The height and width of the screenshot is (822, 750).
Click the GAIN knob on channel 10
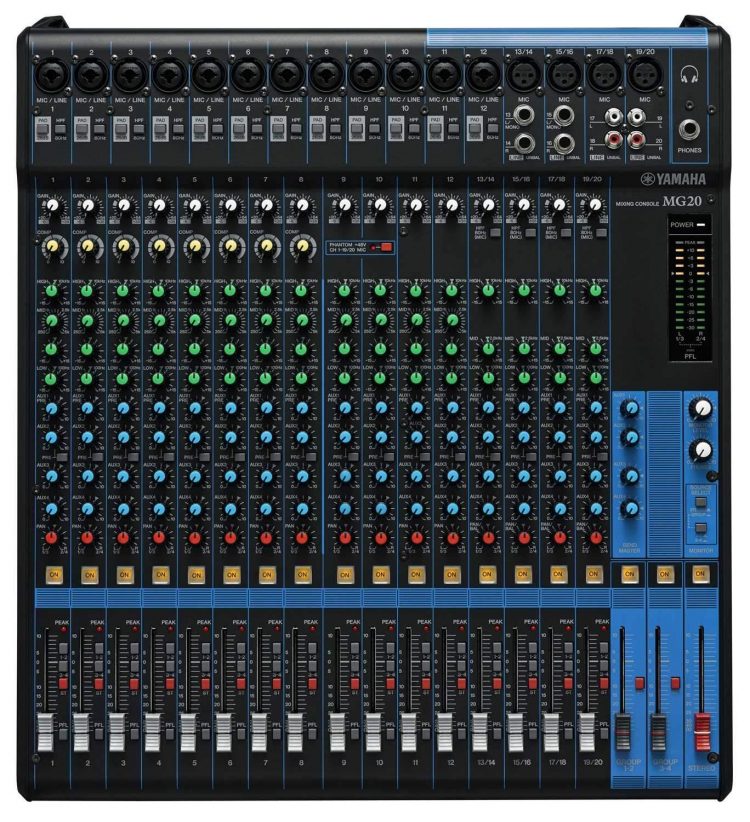pos(380,206)
